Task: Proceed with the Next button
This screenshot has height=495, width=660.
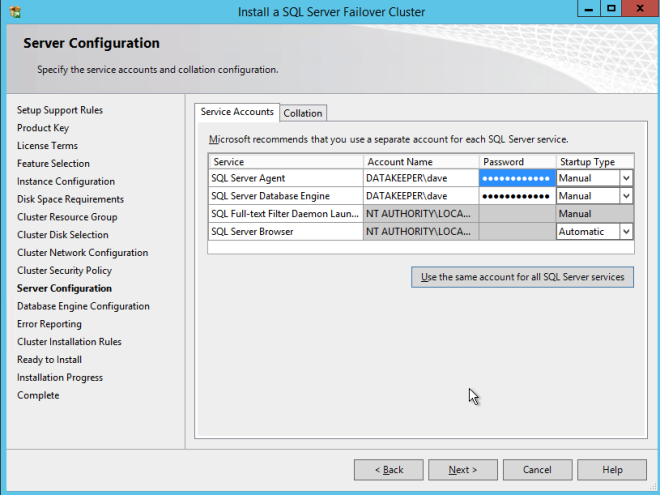Action: [463, 470]
